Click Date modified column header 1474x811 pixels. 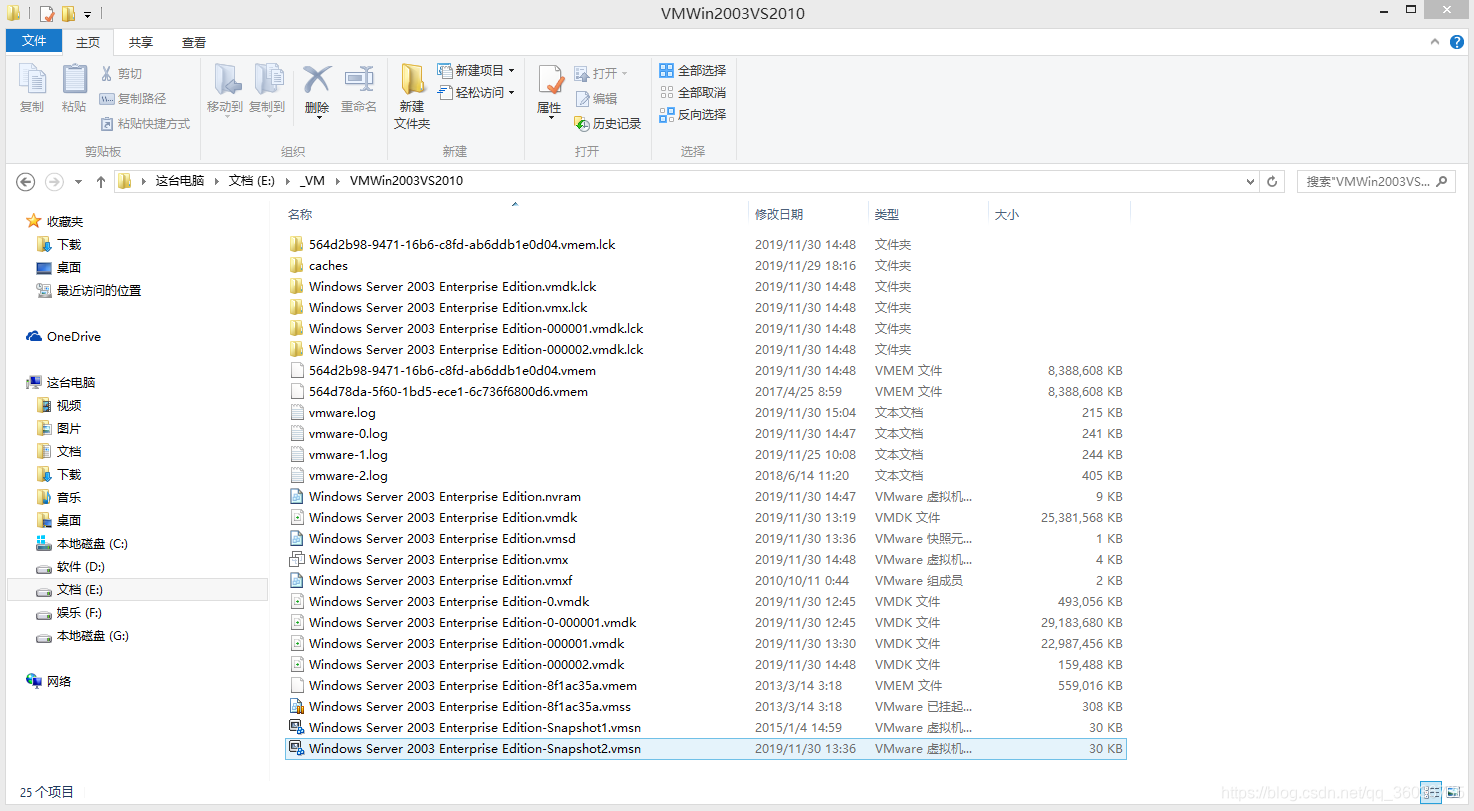point(779,215)
